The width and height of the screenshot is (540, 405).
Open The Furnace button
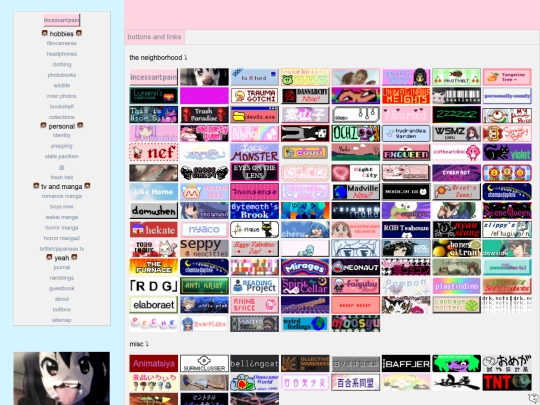click(x=154, y=267)
